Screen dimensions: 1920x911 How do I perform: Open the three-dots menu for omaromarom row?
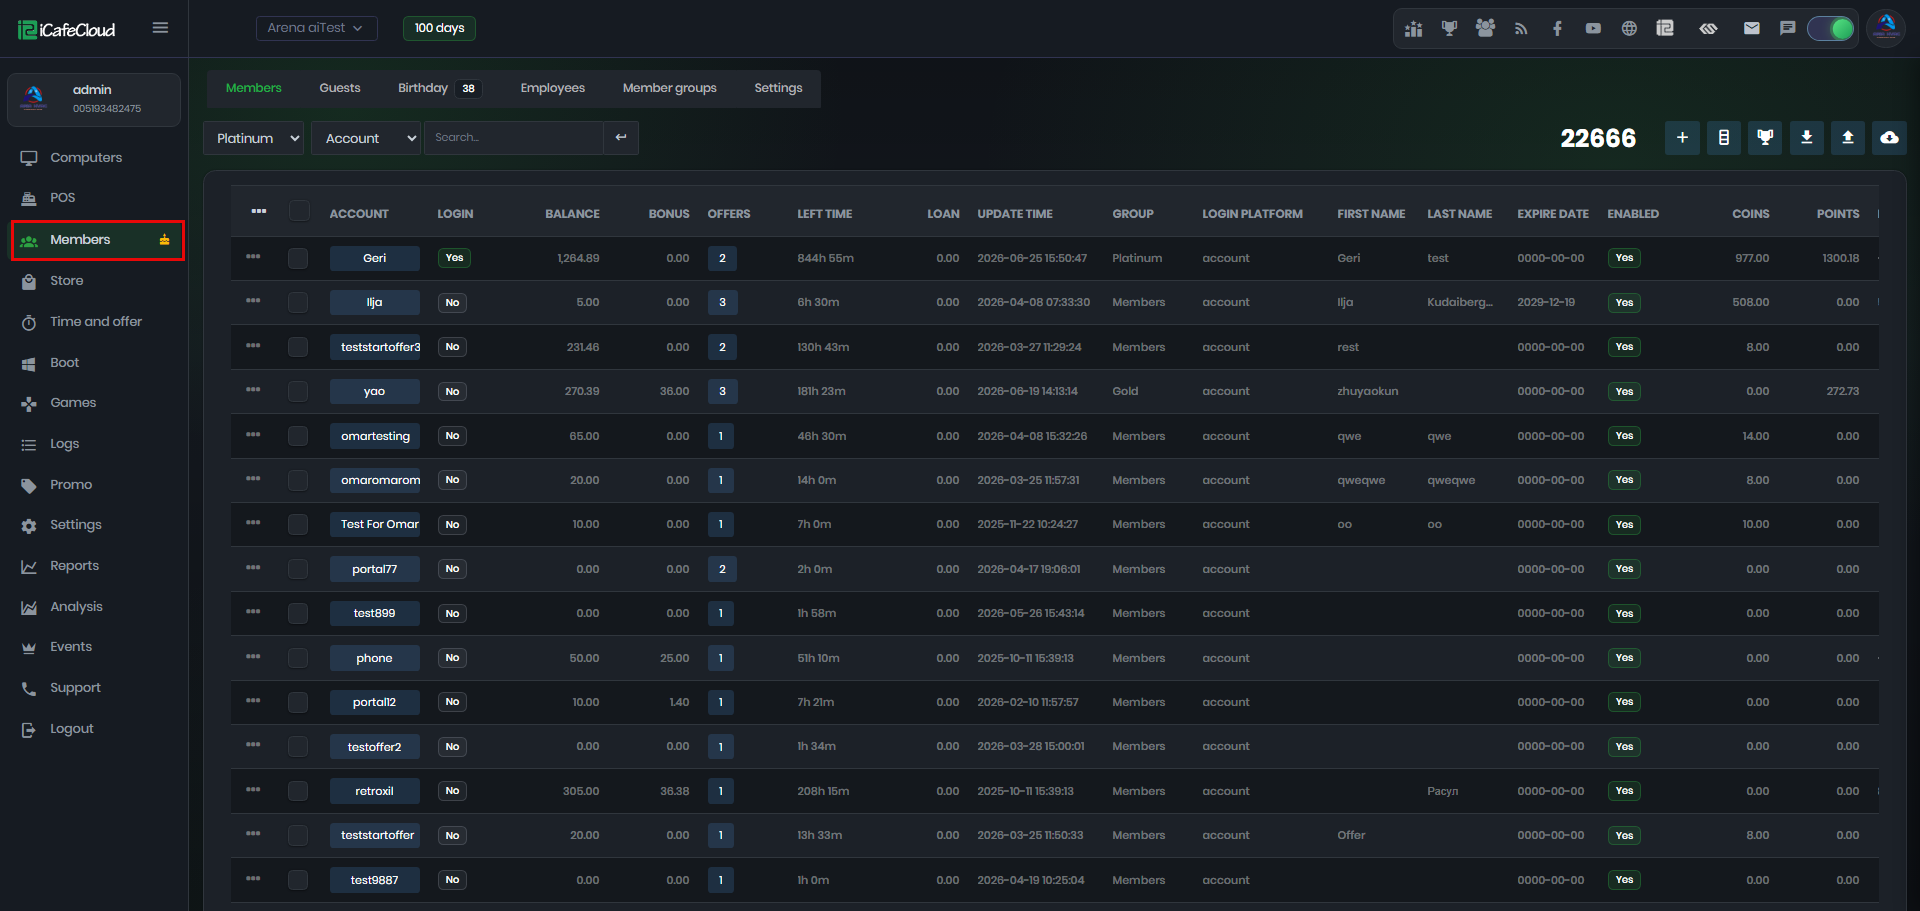click(253, 479)
